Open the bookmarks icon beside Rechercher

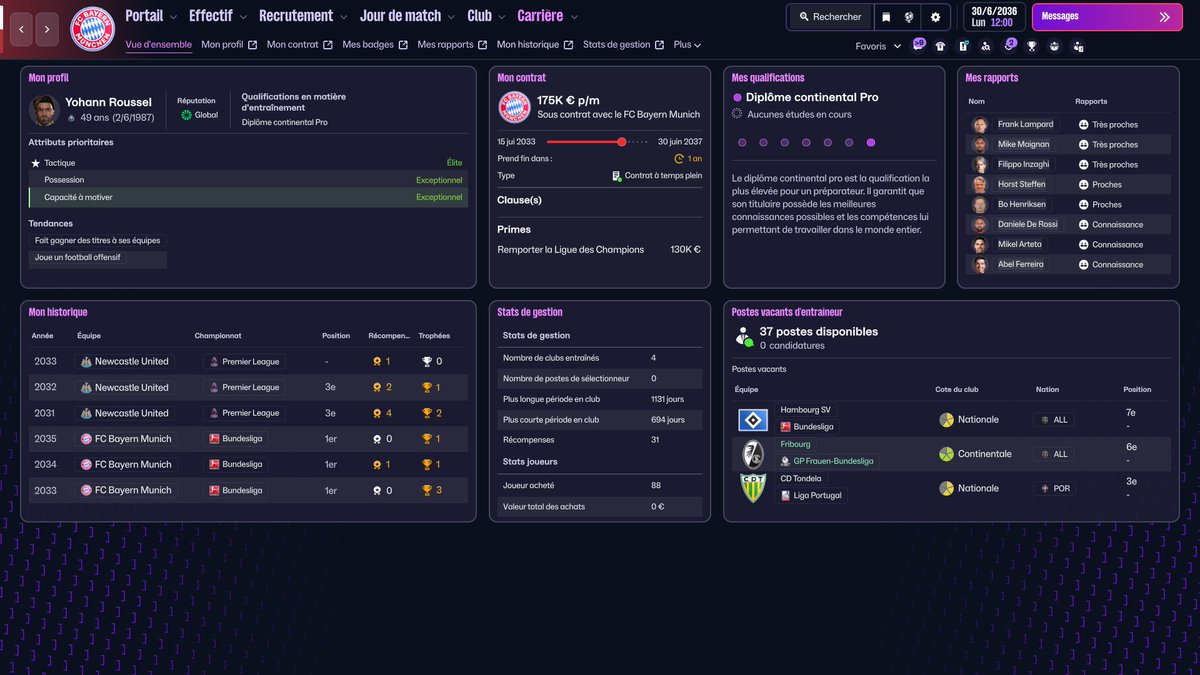(x=886, y=17)
